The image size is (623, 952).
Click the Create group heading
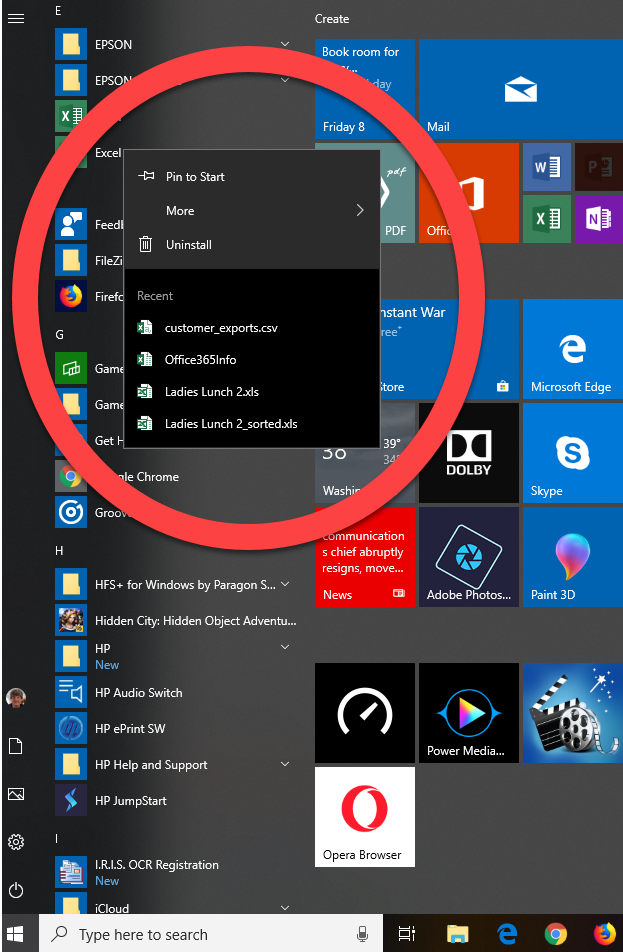click(332, 19)
